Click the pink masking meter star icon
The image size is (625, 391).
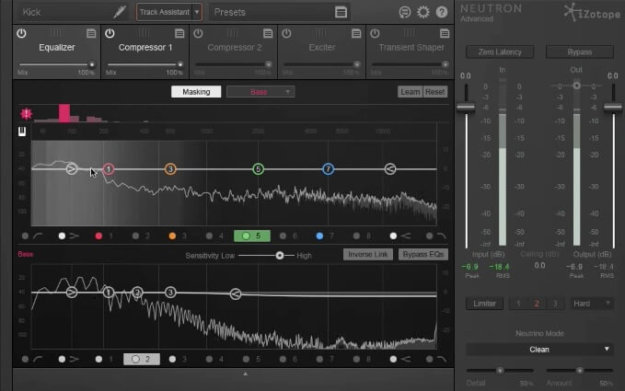[x=26, y=114]
